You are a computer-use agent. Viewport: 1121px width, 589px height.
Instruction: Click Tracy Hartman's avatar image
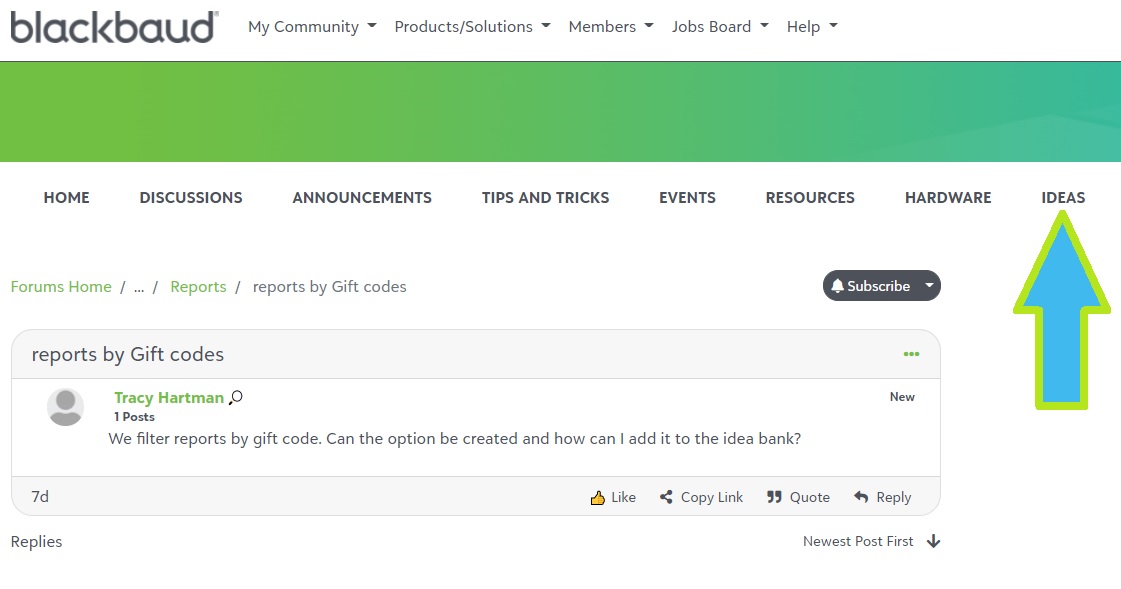point(66,407)
